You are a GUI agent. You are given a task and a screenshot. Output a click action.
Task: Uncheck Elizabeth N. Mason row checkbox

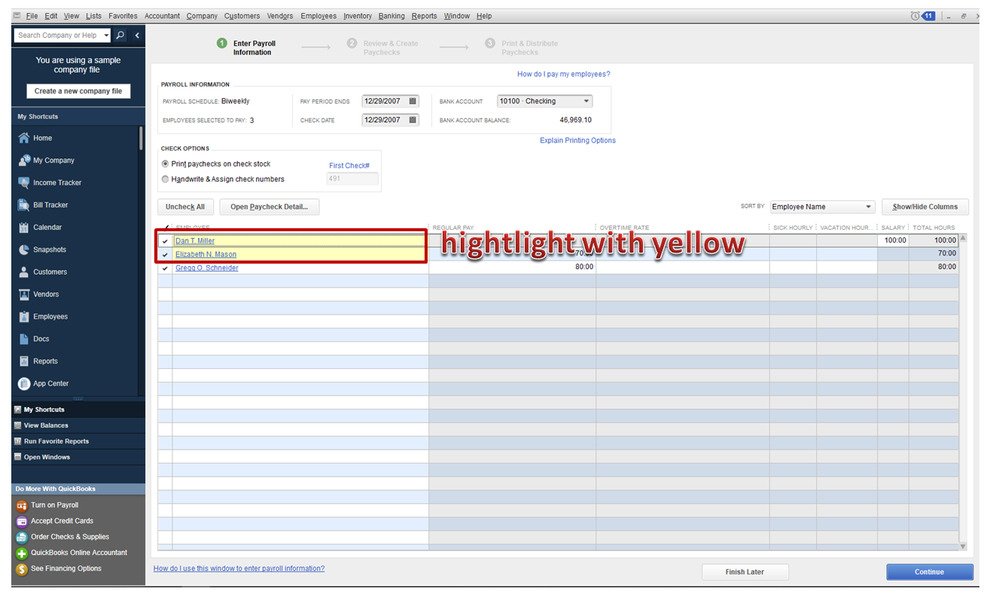[x=165, y=254]
